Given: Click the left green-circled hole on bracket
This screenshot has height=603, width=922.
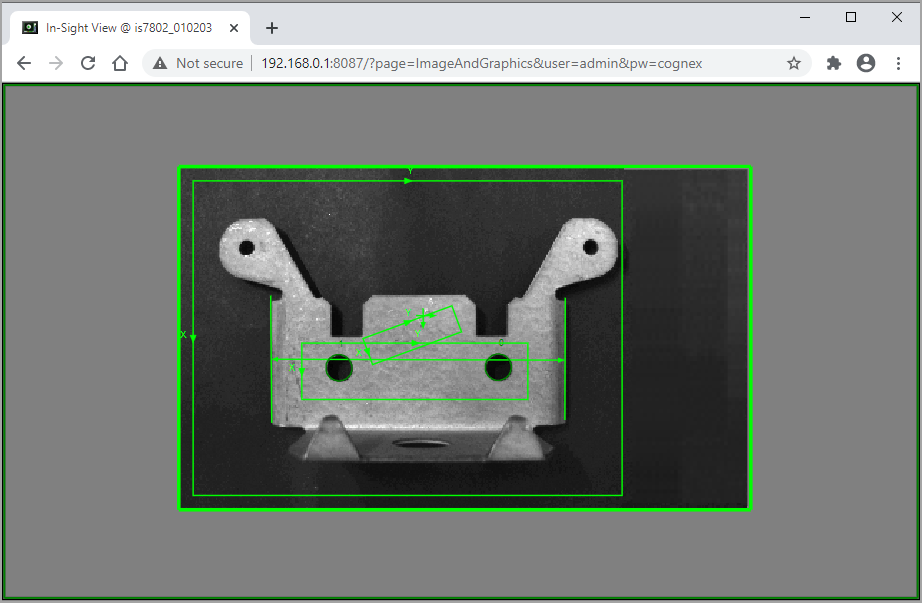Looking at the screenshot, I should click(340, 368).
